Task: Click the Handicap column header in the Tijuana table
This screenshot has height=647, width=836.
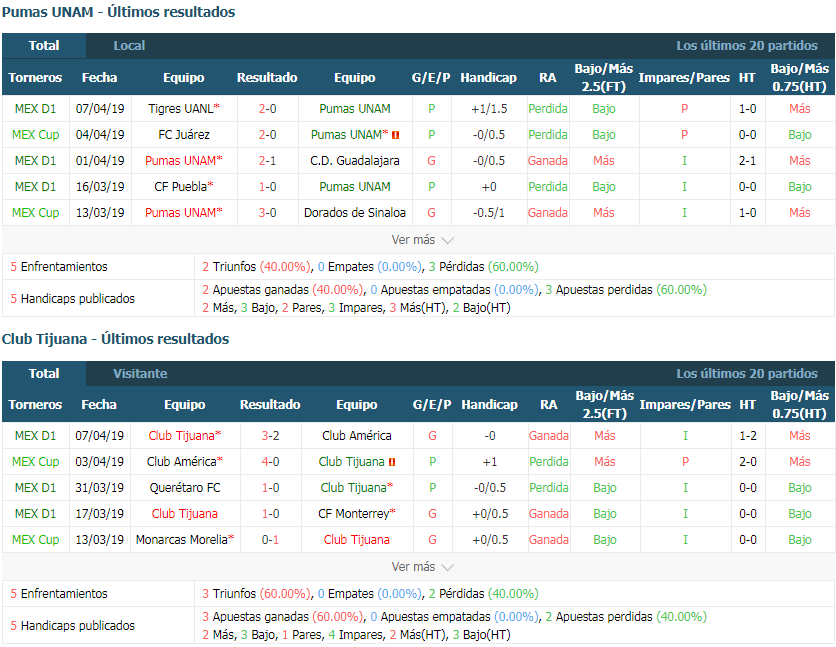Action: click(489, 405)
